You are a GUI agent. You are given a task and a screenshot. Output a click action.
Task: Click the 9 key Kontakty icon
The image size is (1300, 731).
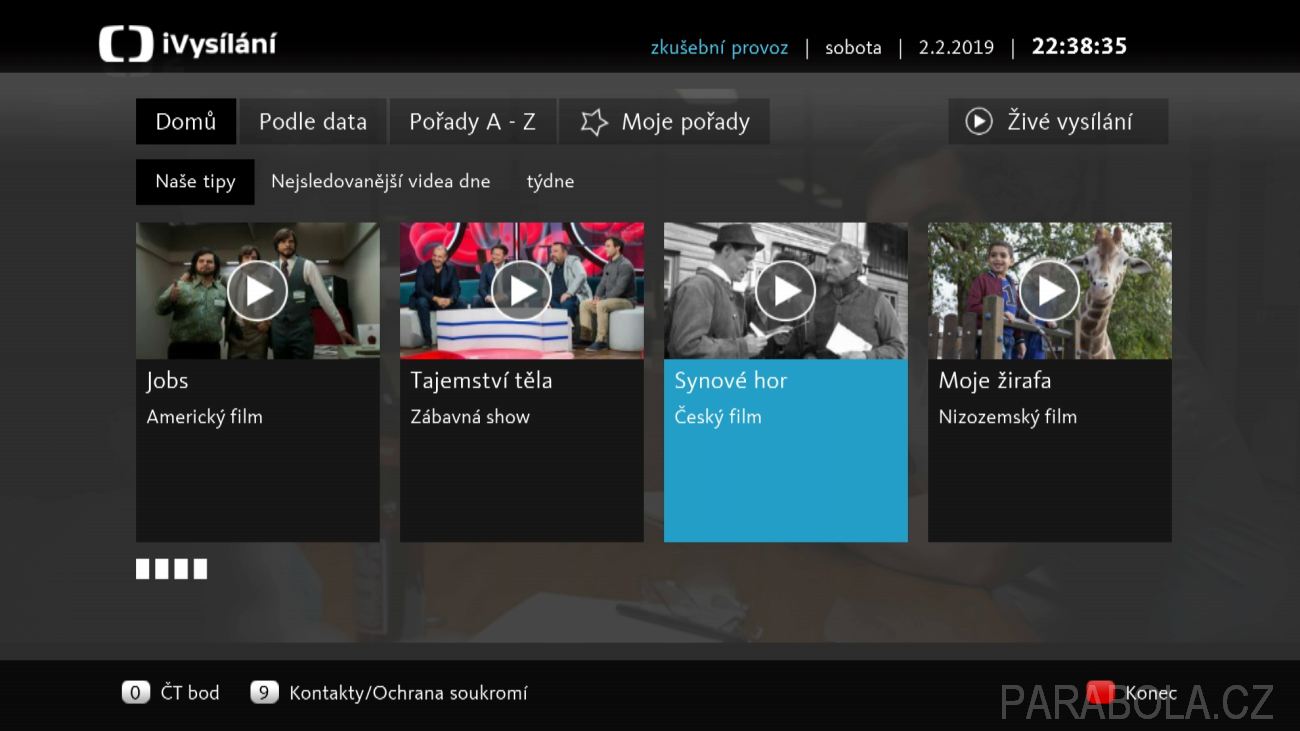click(264, 692)
